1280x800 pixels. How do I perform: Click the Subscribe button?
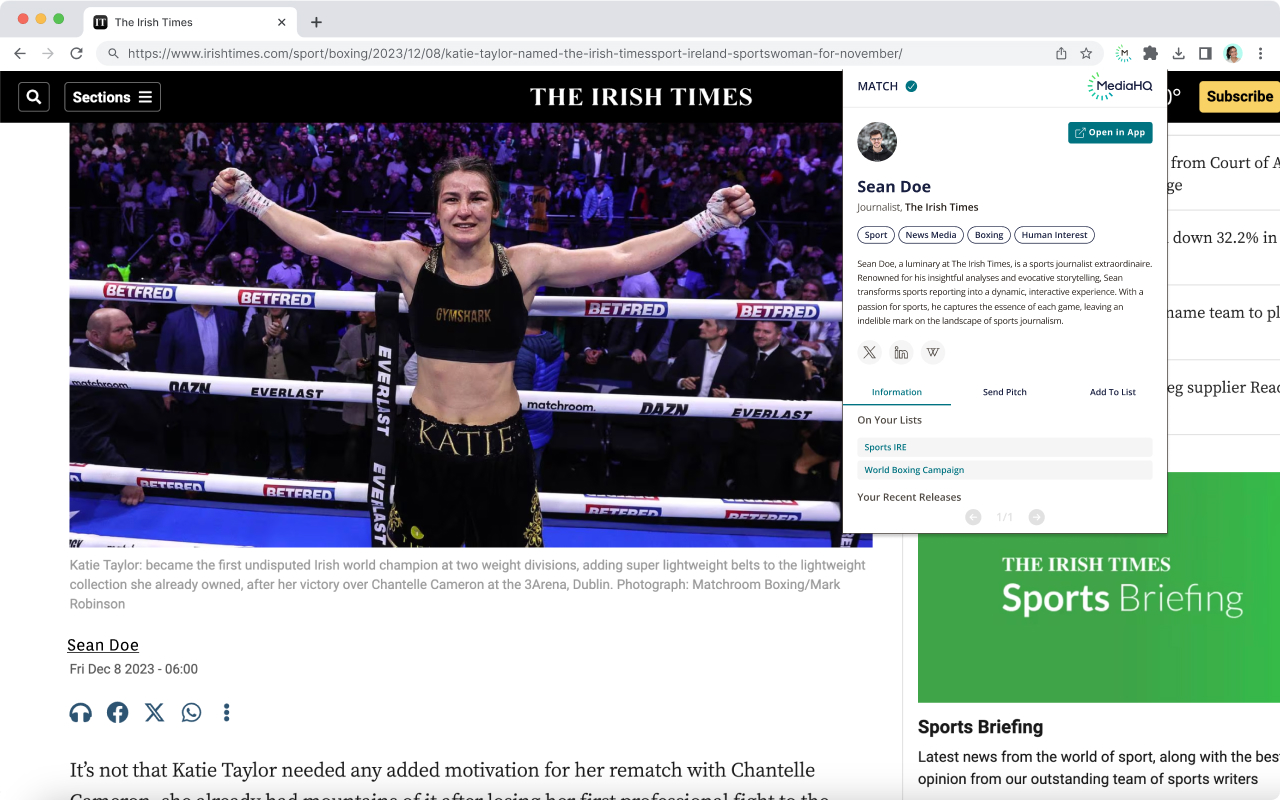point(1239,97)
